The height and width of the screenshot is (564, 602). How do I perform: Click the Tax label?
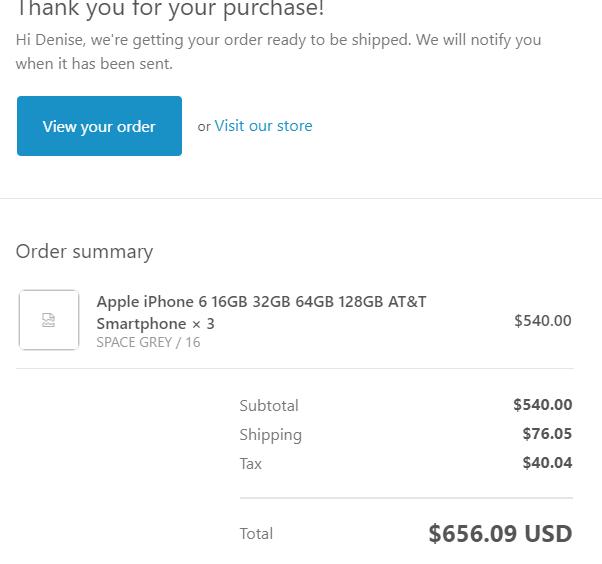251,463
